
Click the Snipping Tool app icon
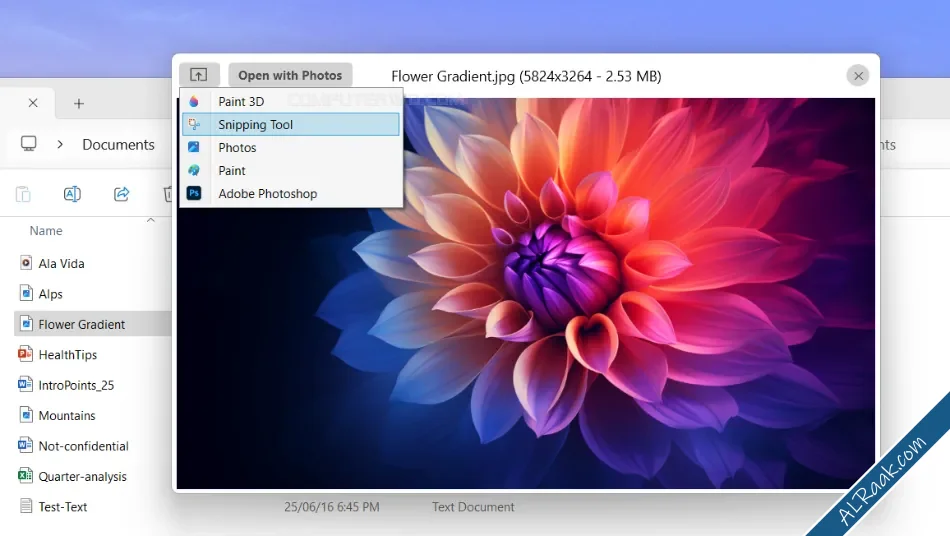click(194, 124)
